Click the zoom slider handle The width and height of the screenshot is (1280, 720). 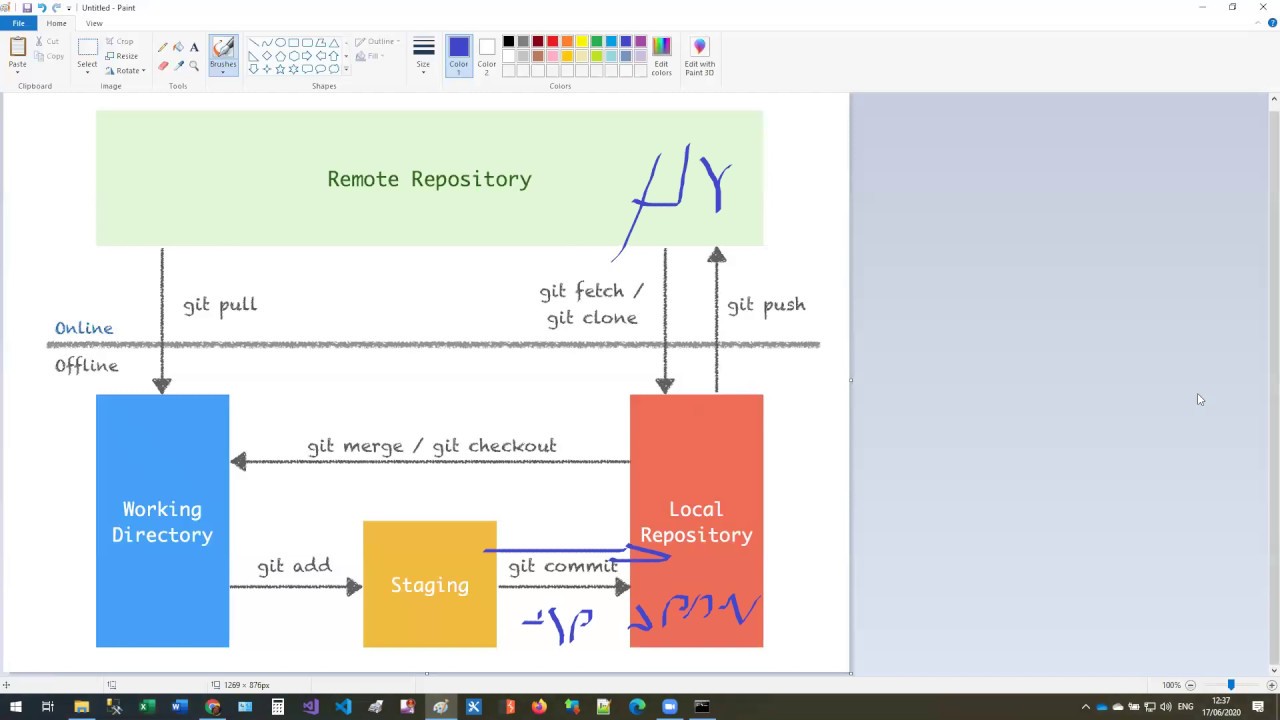point(1231,685)
